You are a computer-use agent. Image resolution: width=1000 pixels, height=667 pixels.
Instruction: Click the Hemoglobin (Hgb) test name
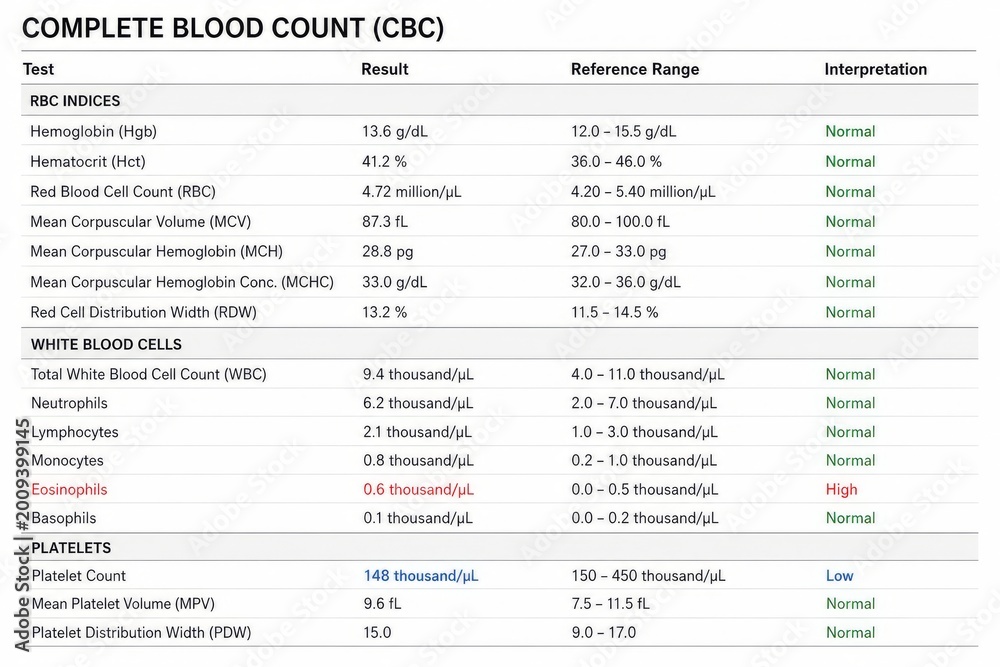93,131
